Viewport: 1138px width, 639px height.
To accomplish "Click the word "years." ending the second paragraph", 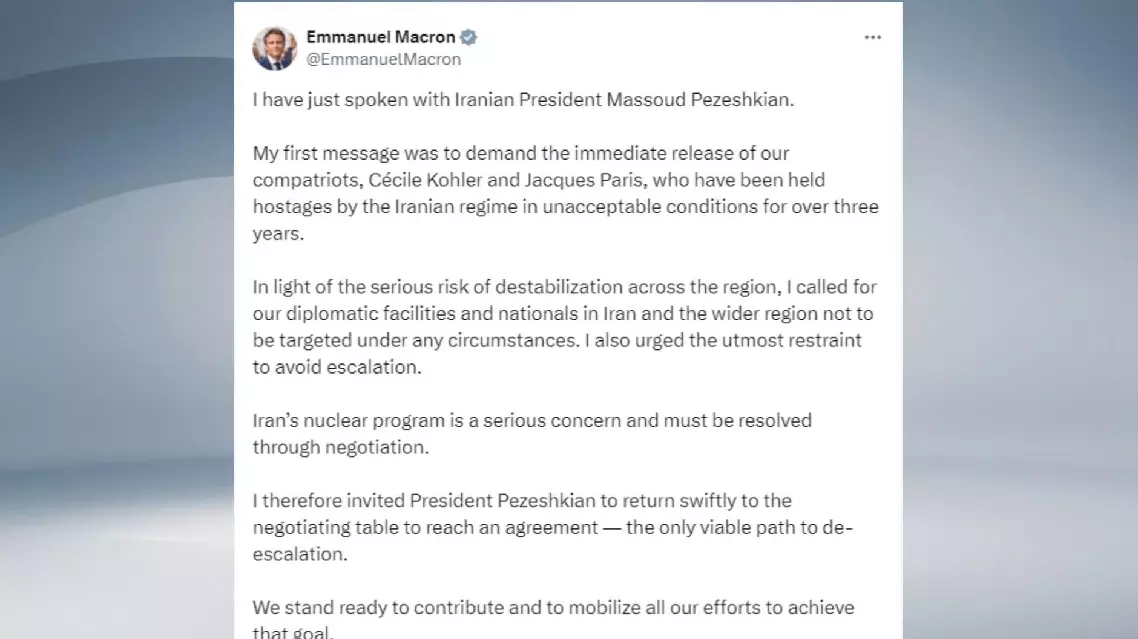I will pyautogui.click(x=274, y=235).
